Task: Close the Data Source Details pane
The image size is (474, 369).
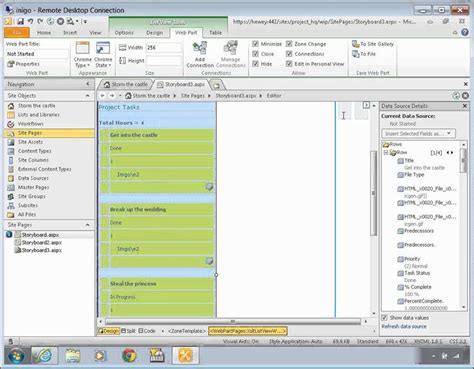Action: point(465,106)
